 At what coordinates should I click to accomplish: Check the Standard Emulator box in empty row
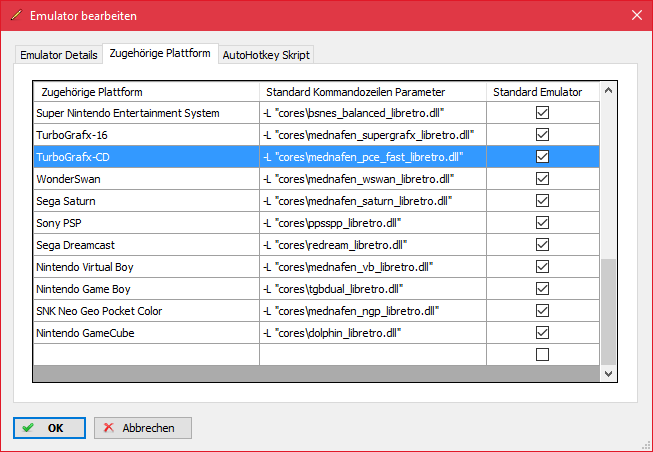pyautogui.click(x=542, y=355)
